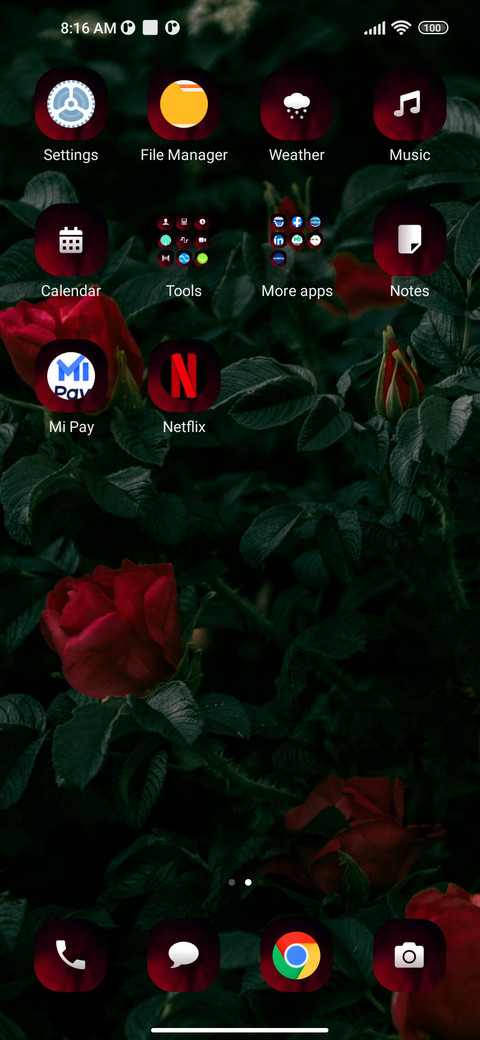Select the second home screen page dot

248,883
